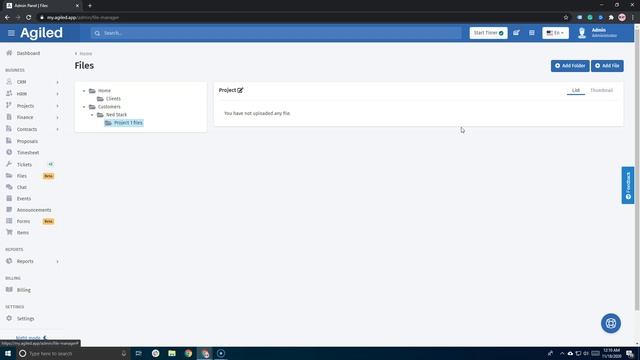Click the Billing icon in sidebar
The image size is (640, 360).
(9, 290)
